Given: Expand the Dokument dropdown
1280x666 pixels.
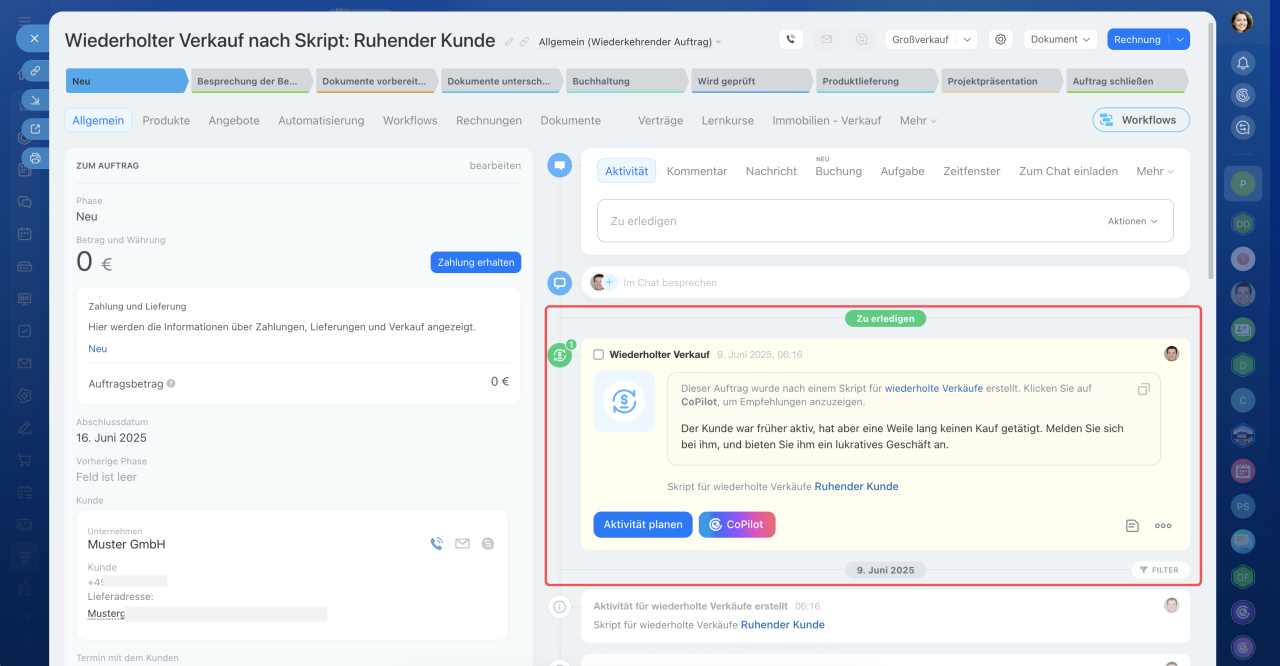Looking at the screenshot, I should 1061,40.
